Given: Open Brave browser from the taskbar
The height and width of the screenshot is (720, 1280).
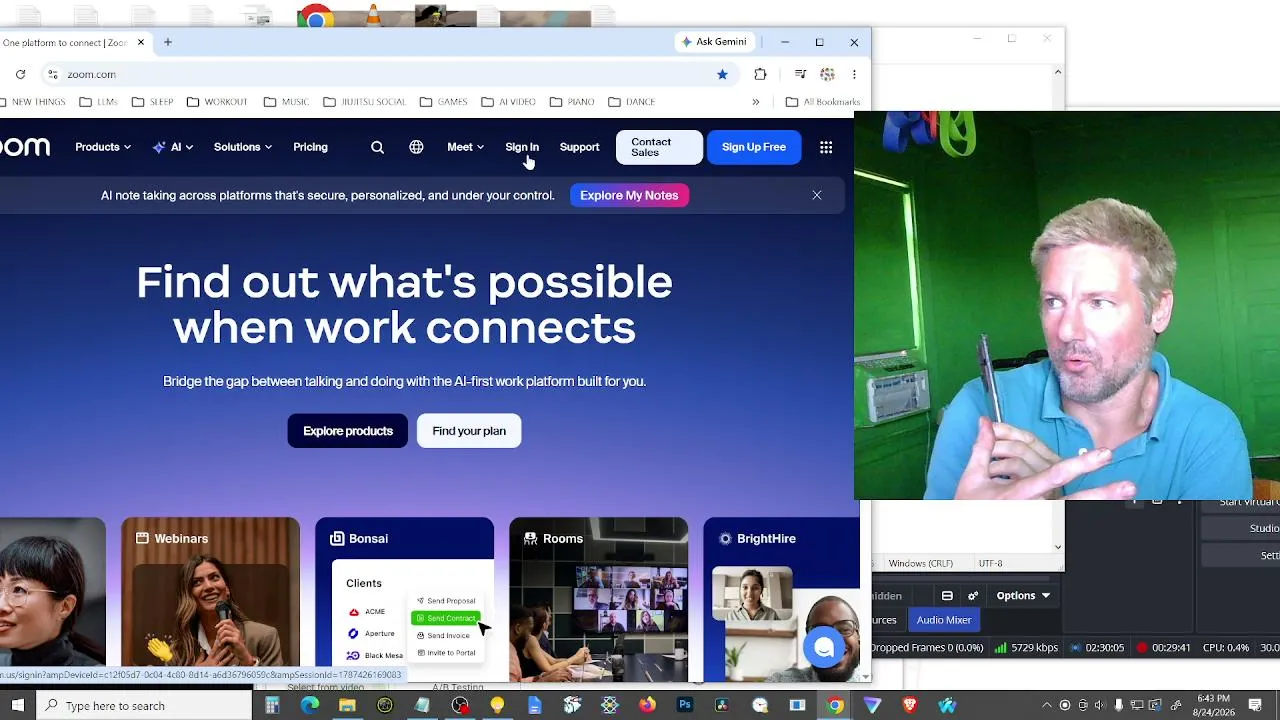Looking at the screenshot, I should click(x=910, y=705).
